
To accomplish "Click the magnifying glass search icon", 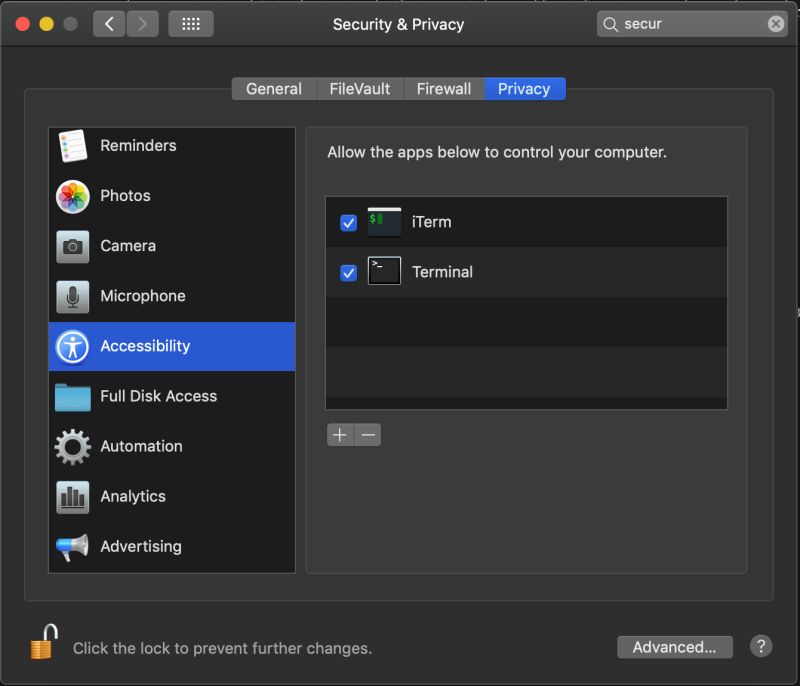I will pyautogui.click(x=610, y=24).
